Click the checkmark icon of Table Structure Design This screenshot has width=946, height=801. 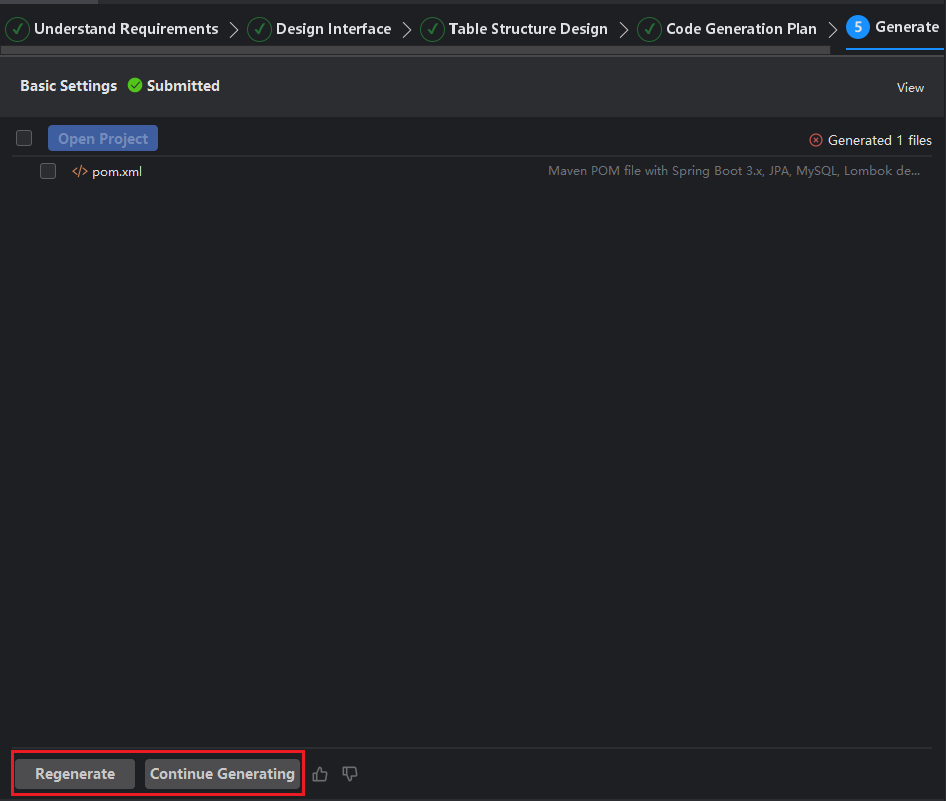(433, 29)
